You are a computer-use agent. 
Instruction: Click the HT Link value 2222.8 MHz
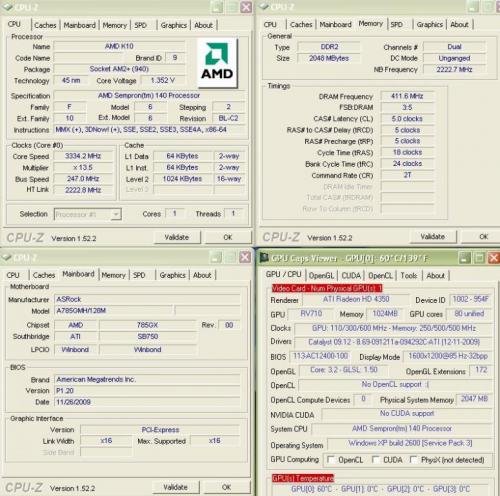(x=83, y=190)
